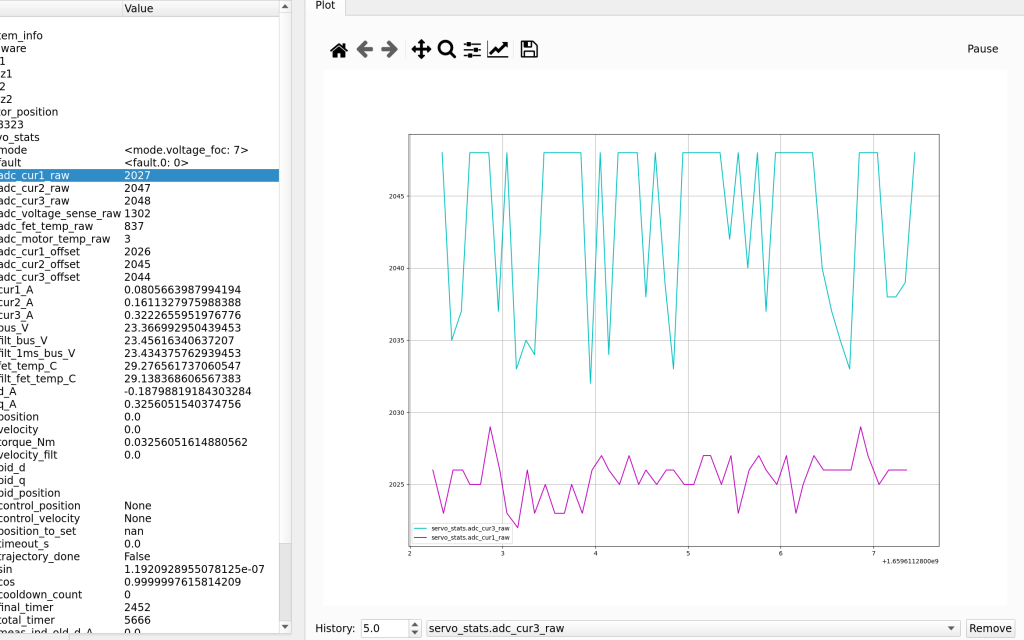The height and width of the screenshot is (640, 1024).
Task: Open the servo_stats.adc_cur3_raw signal dropdown
Action: [692, 628]
